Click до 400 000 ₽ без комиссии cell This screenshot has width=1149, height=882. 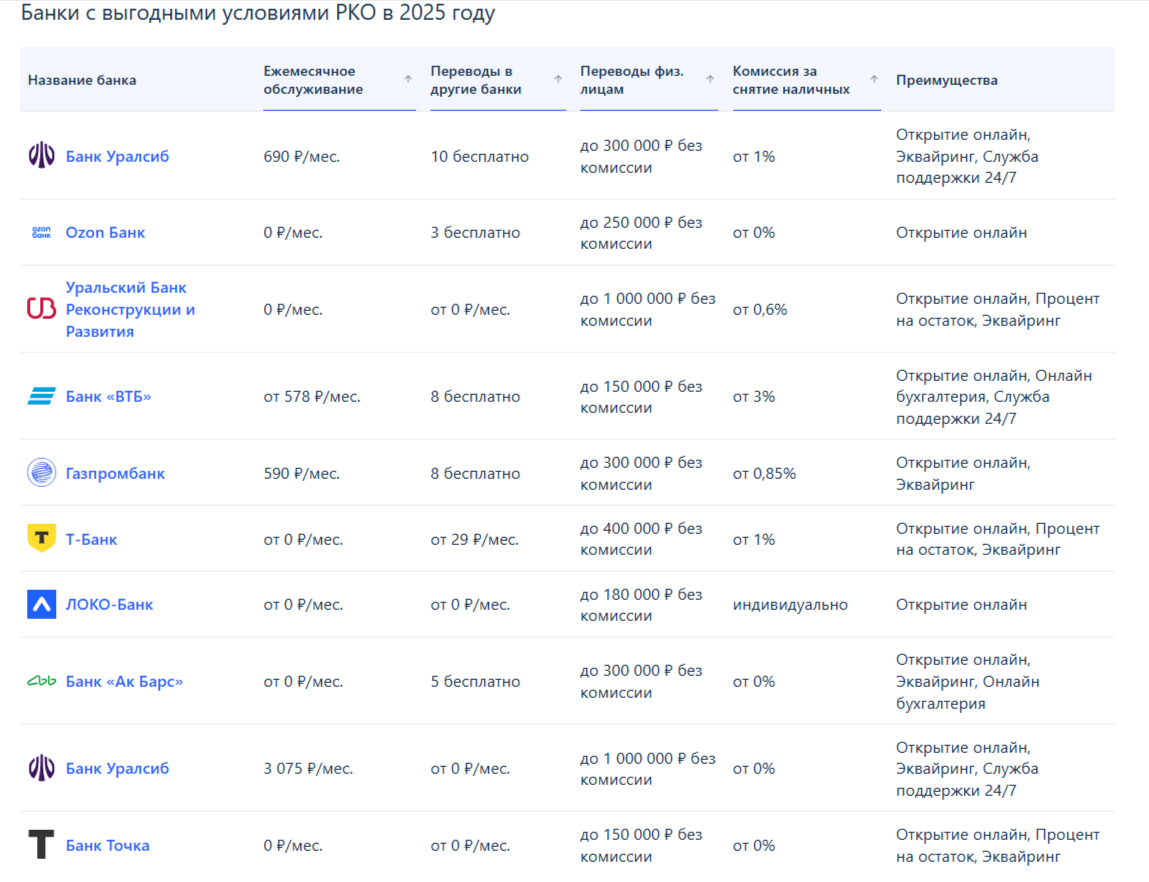point(641,539)
